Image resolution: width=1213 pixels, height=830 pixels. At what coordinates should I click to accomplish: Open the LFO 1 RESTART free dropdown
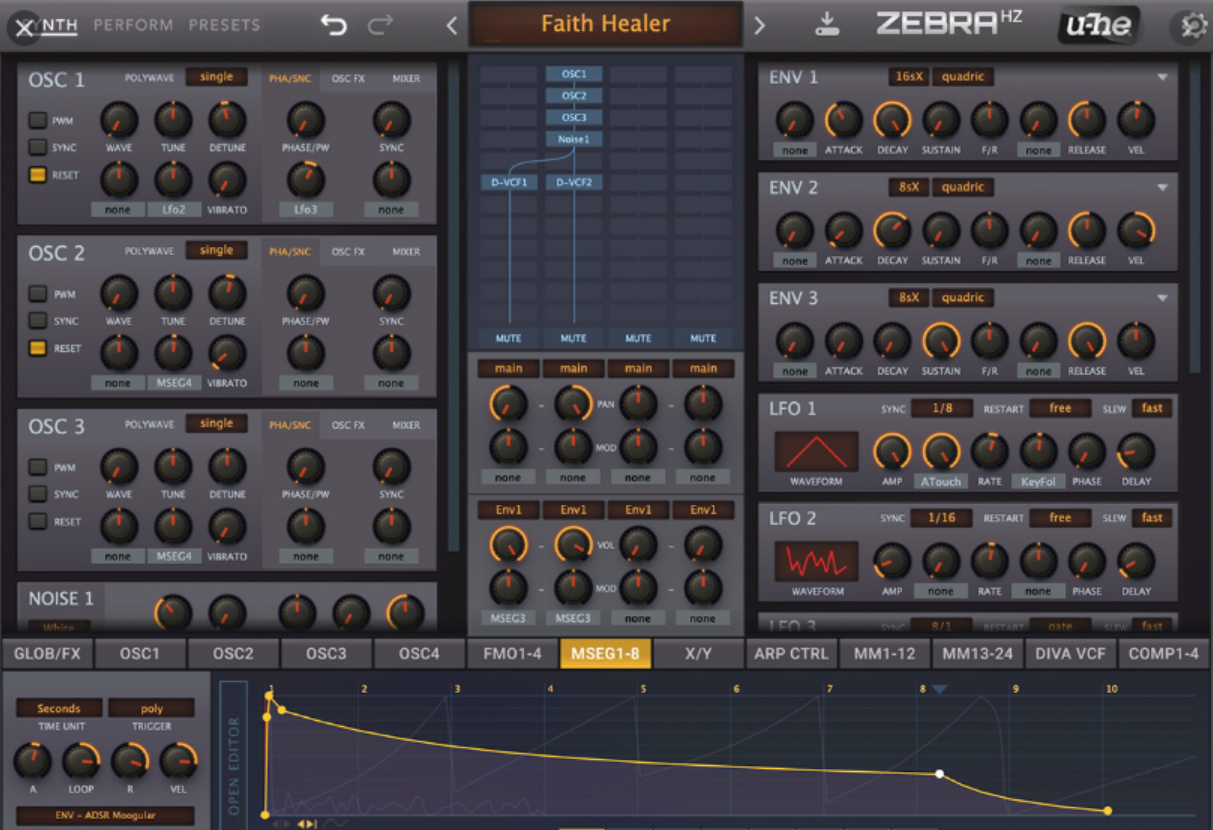click(x=1060, y=409)
